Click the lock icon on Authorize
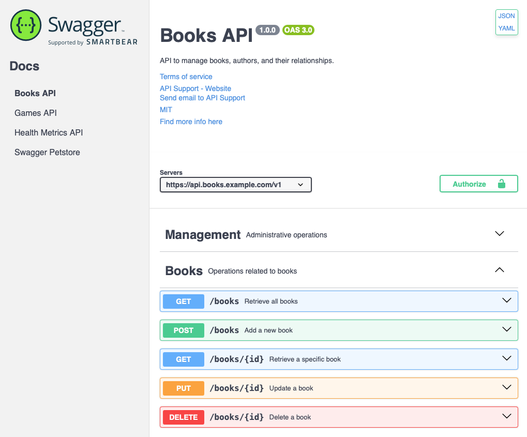527x437 pixels. [x=501, y=184]
